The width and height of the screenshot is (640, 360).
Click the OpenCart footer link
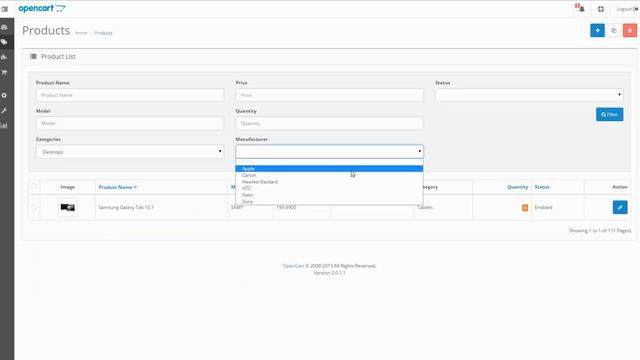(293, 266)
